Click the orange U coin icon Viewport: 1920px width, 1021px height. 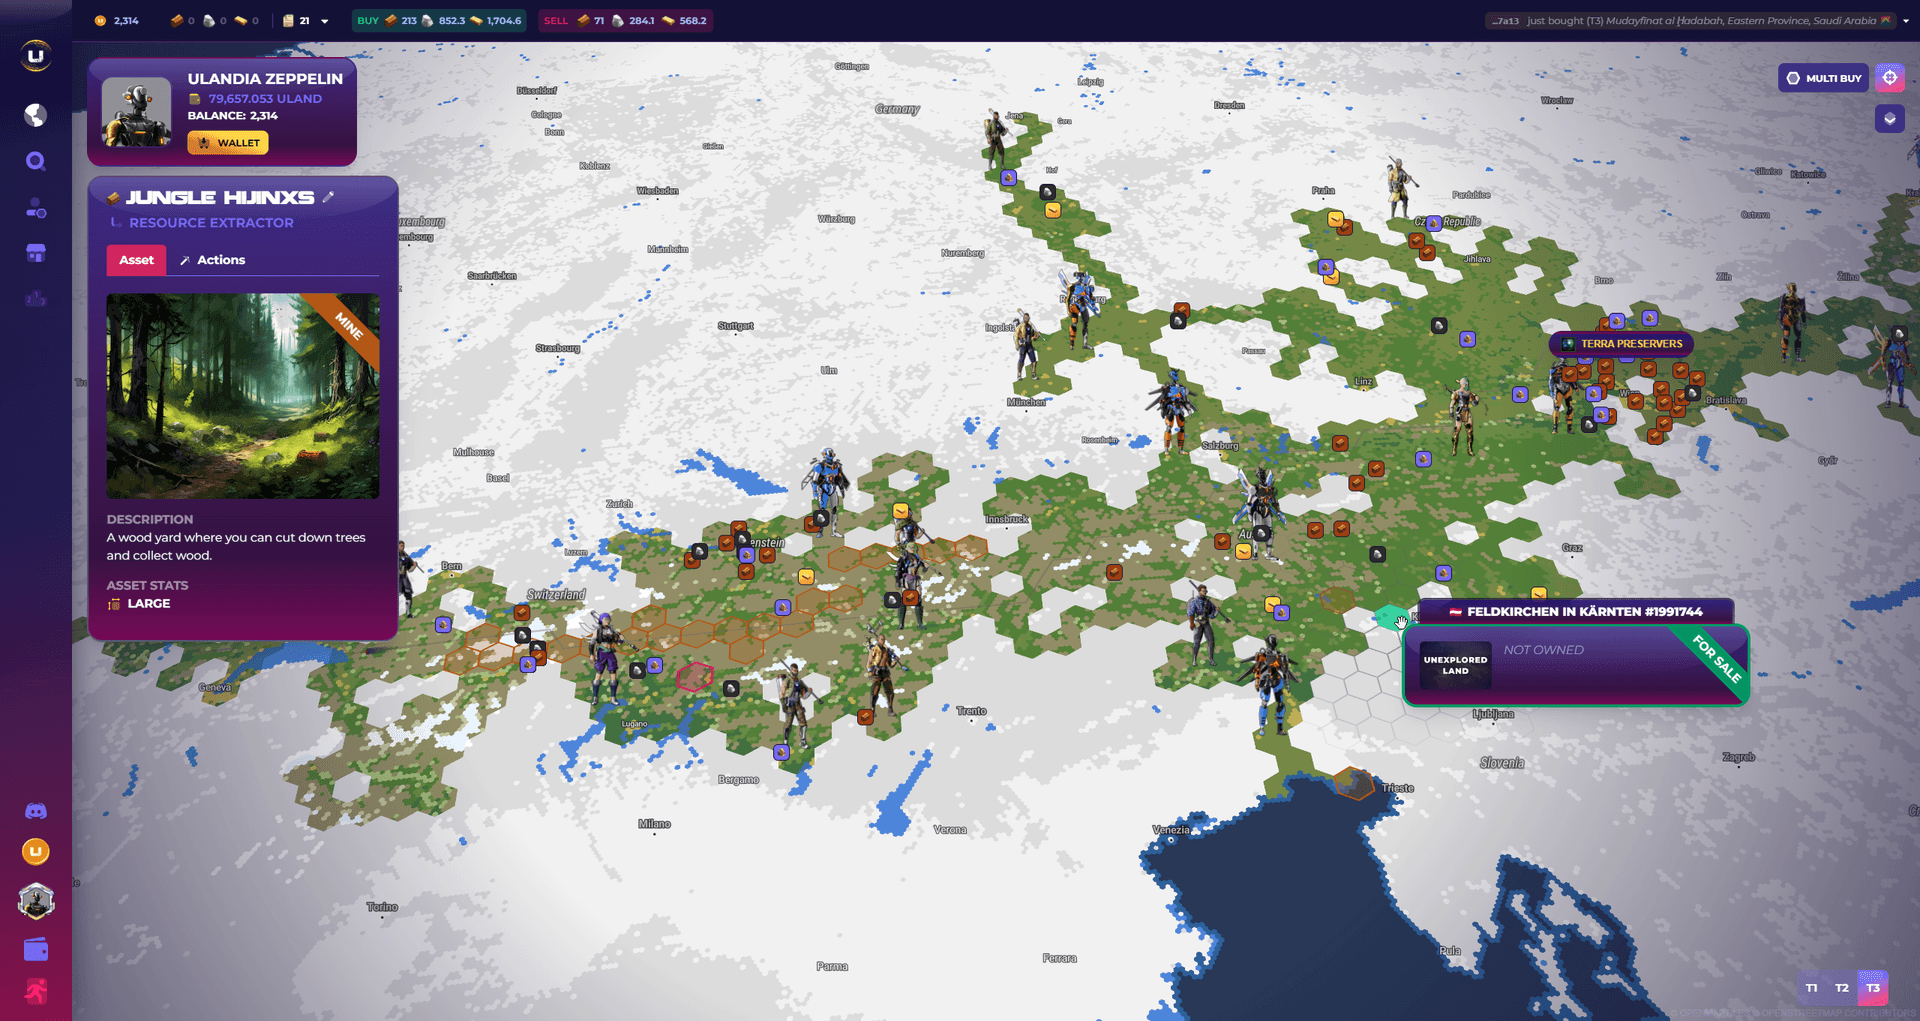tap(36, 852)
